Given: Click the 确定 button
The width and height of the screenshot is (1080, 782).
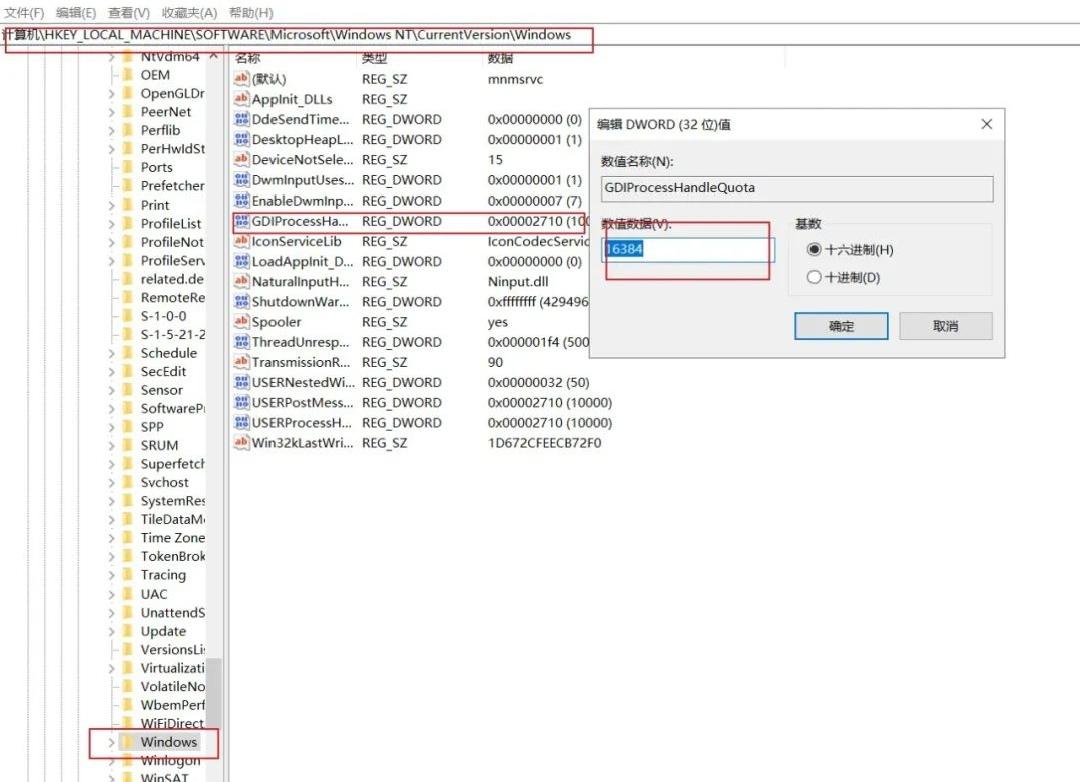Looking at the screenshot, I should pos(841,326).
